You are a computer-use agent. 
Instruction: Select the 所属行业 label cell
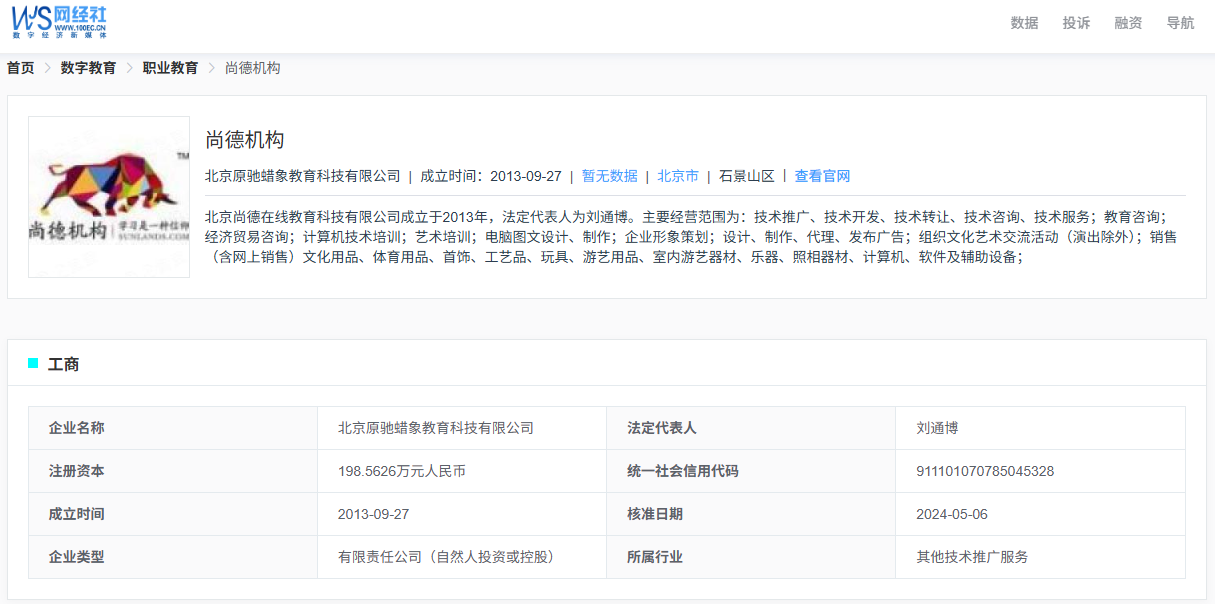coord(751,557)
